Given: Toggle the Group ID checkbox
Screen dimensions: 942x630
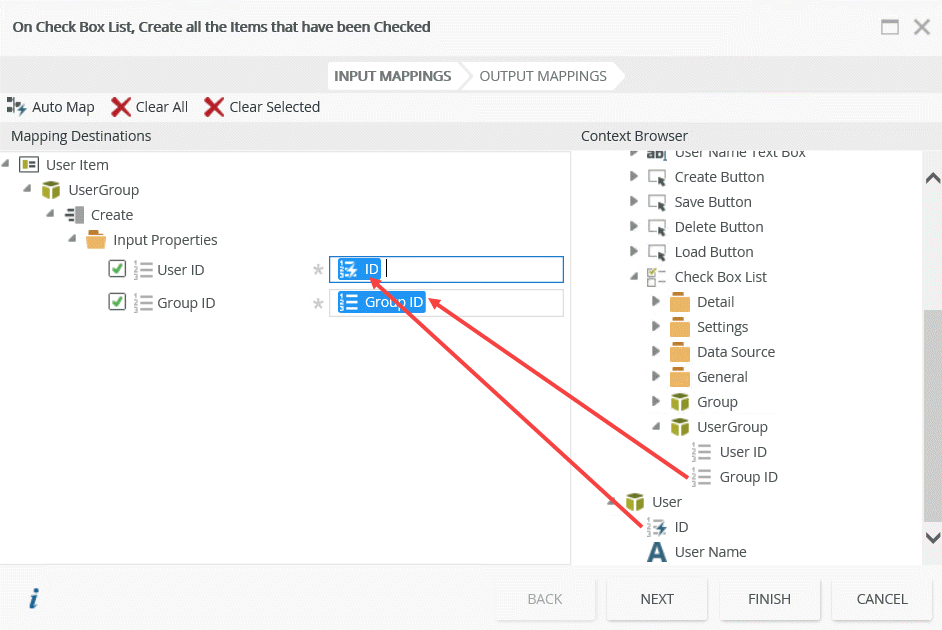Looking at the screenshot, I should [x=117, y=301].
